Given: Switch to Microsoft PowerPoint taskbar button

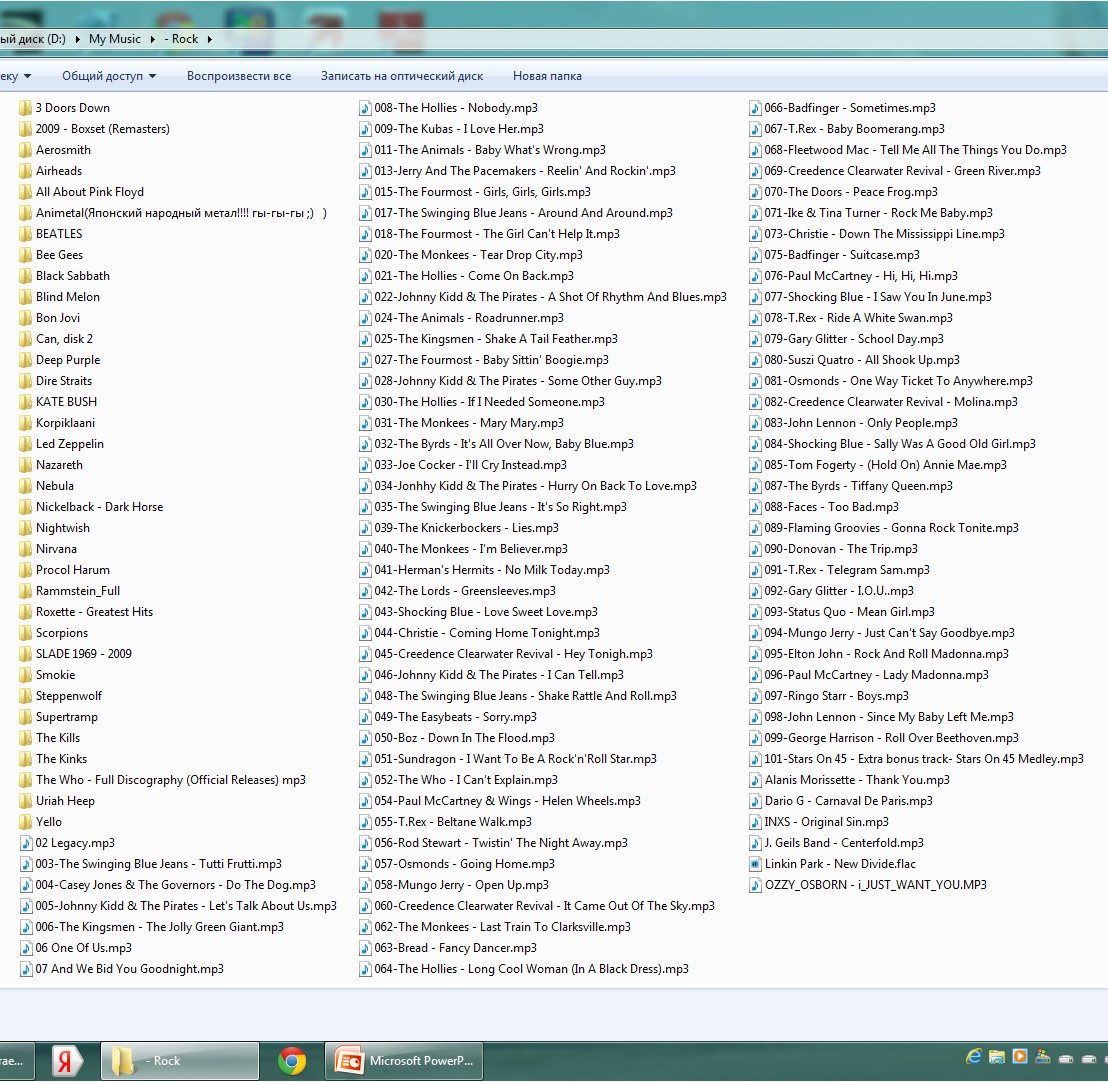Looking at the screenshot, I should tap(404, 1061).
